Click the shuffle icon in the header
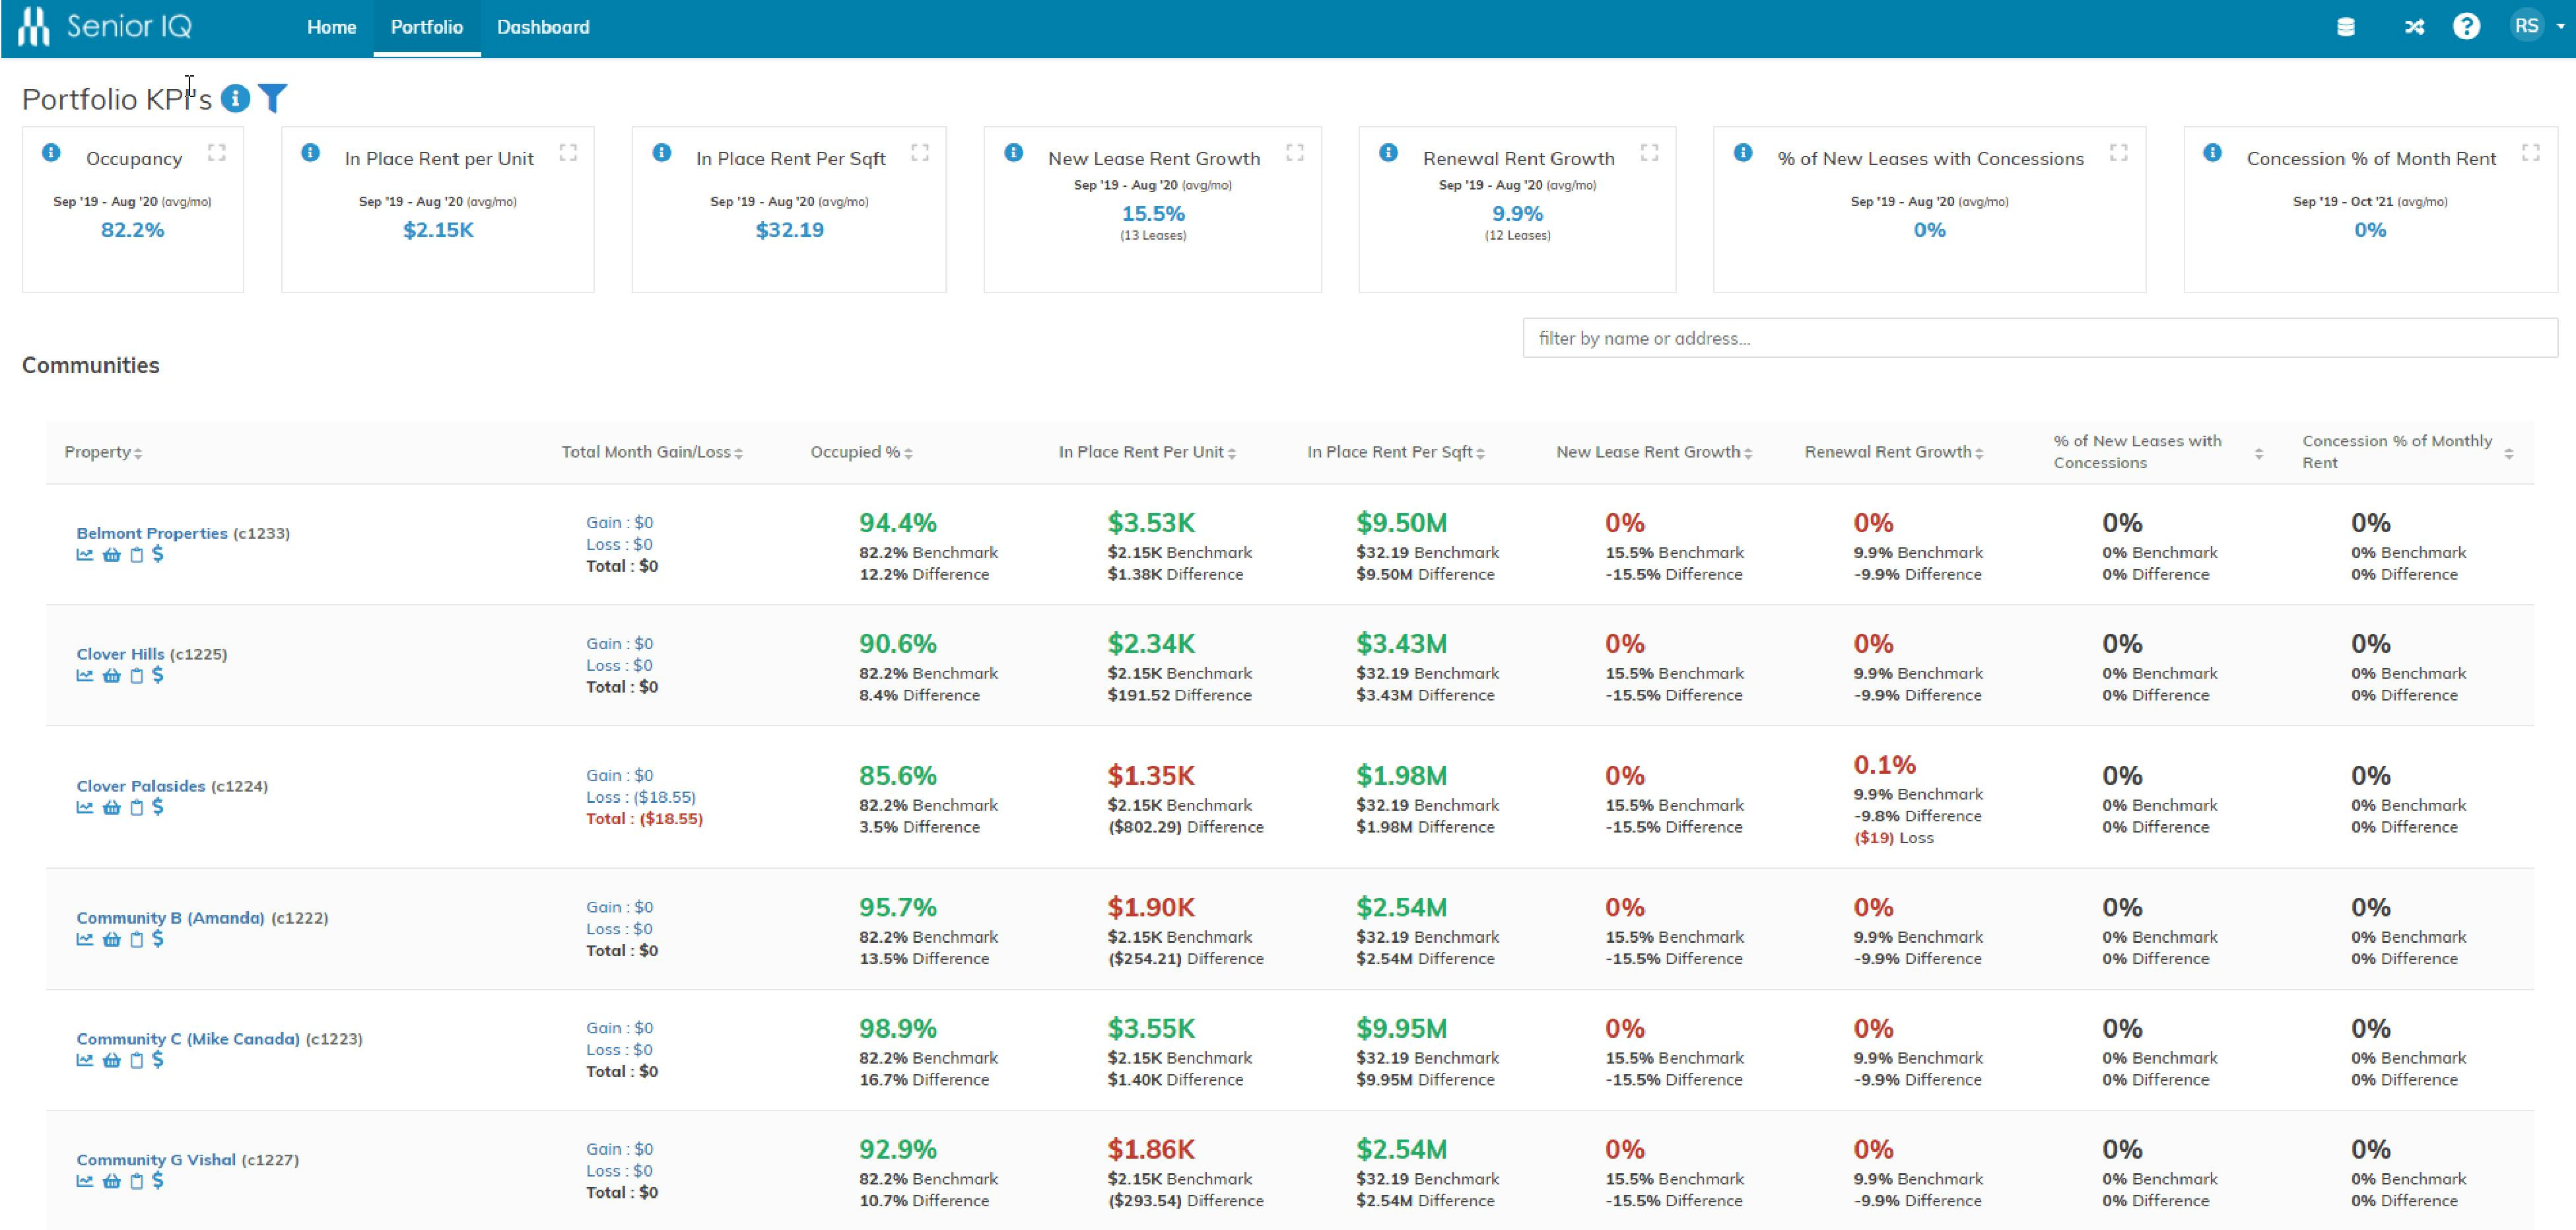The height and width of the screenshot is (1230, 2576). point(2414,27)
